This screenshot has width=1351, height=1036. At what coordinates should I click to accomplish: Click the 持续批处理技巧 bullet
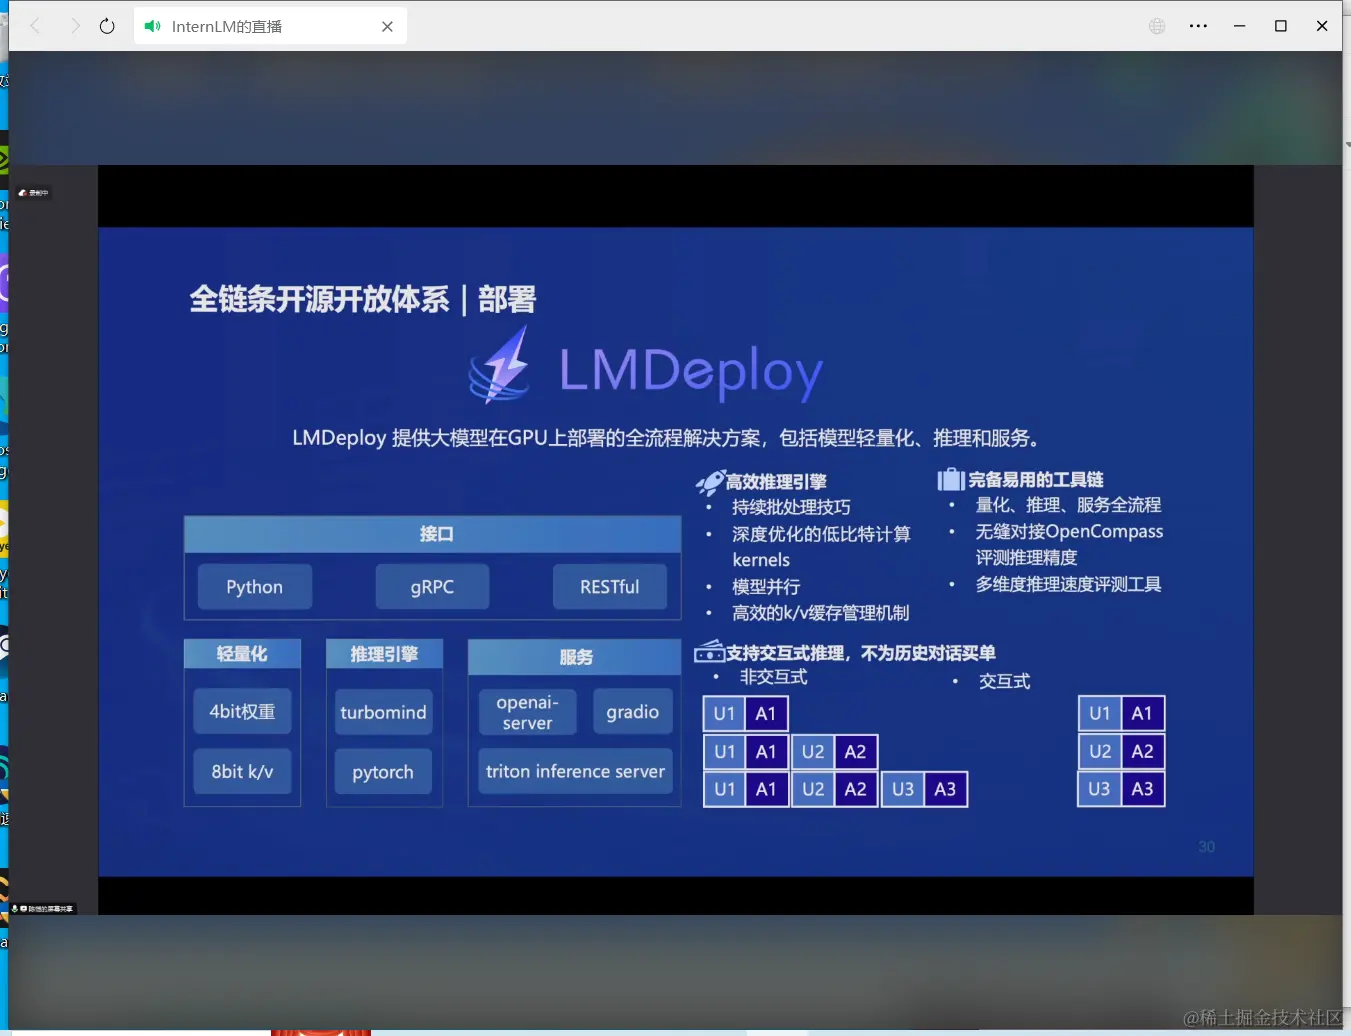coord(791,507)
